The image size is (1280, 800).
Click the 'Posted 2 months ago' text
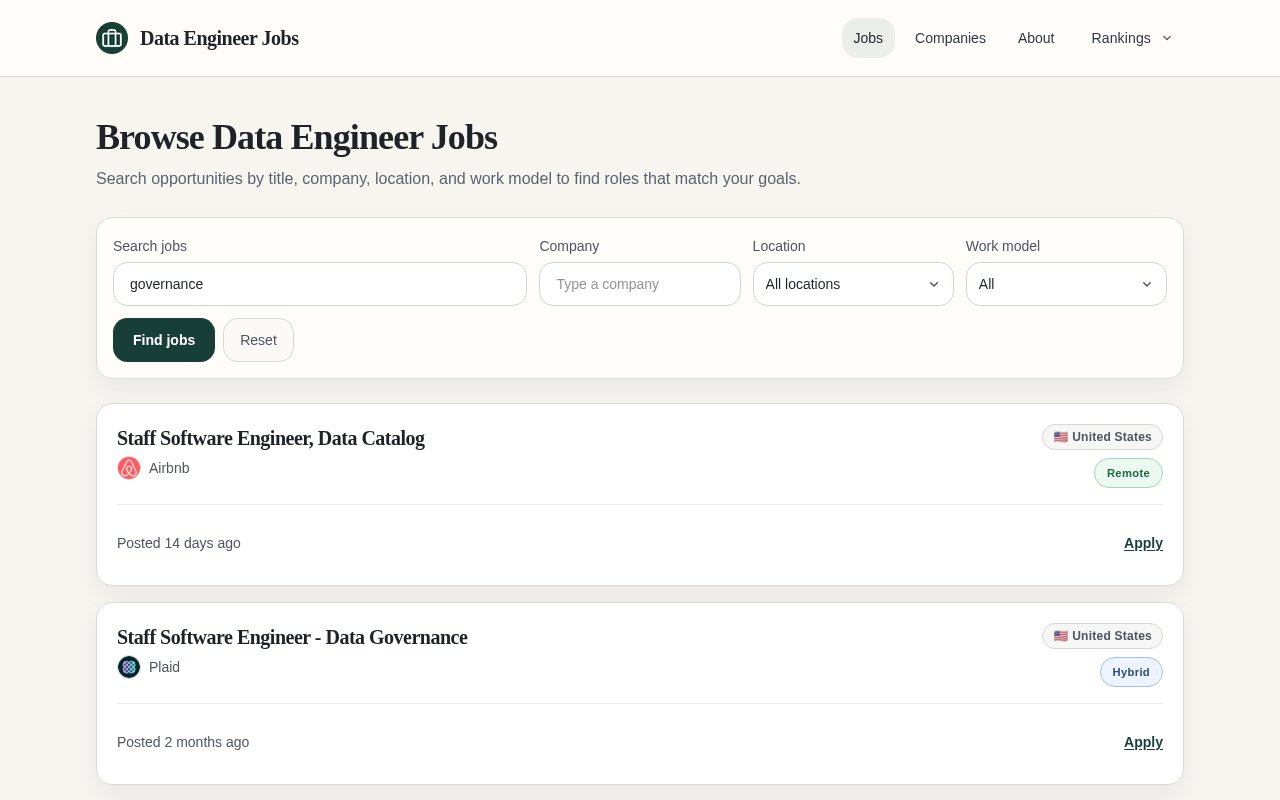point(183,742)
